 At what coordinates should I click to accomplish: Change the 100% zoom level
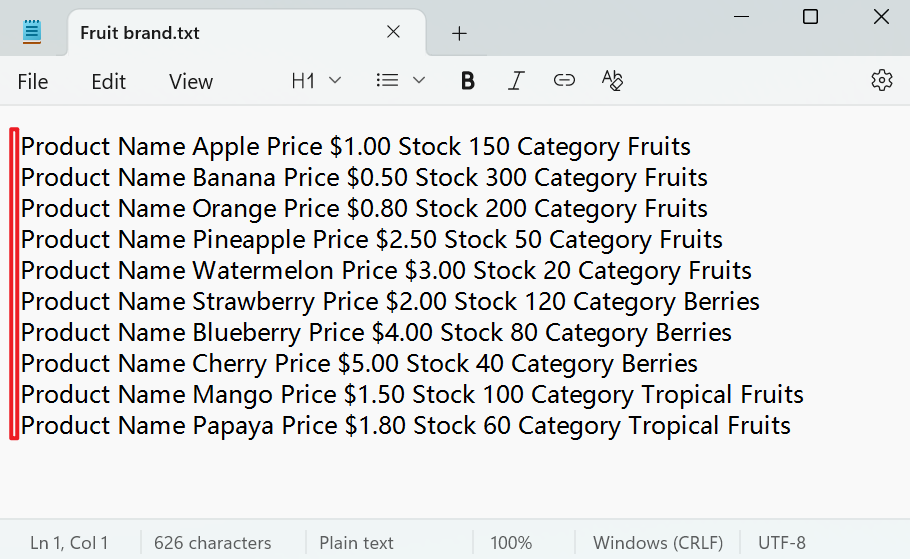pyautogui.click(x=511, y=543)
